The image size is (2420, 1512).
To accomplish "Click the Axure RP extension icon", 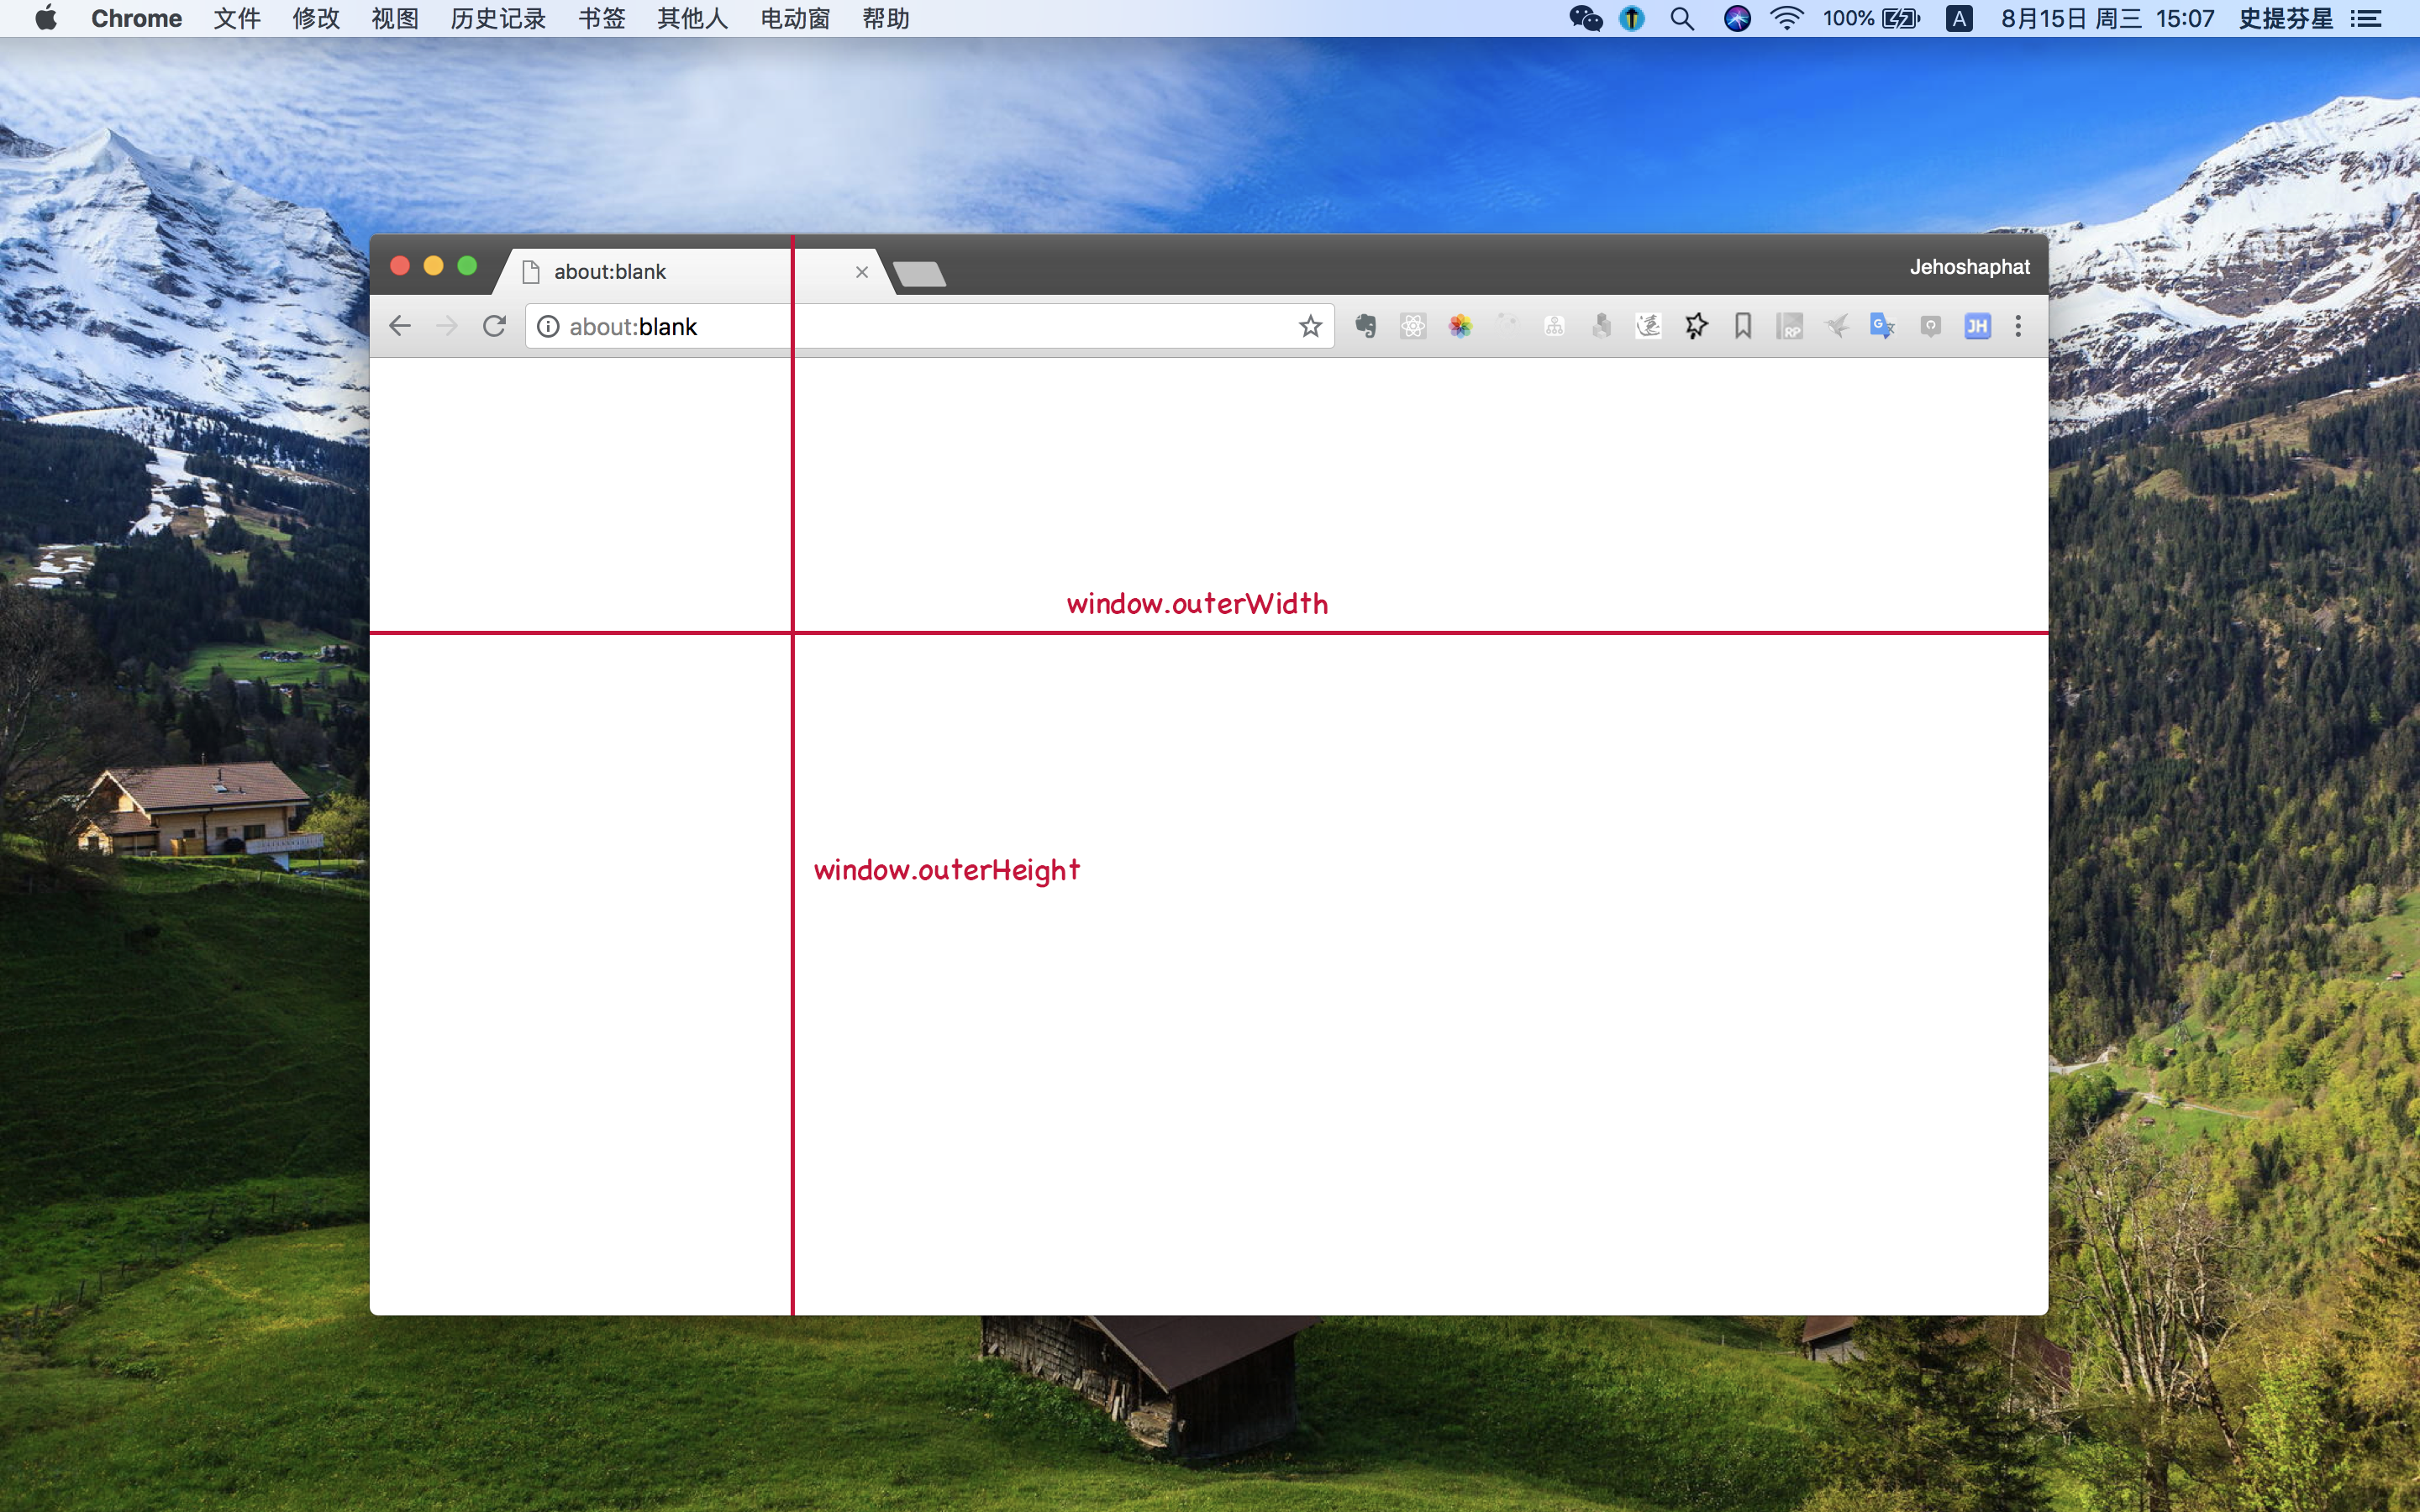I will tap(1789, 326).
